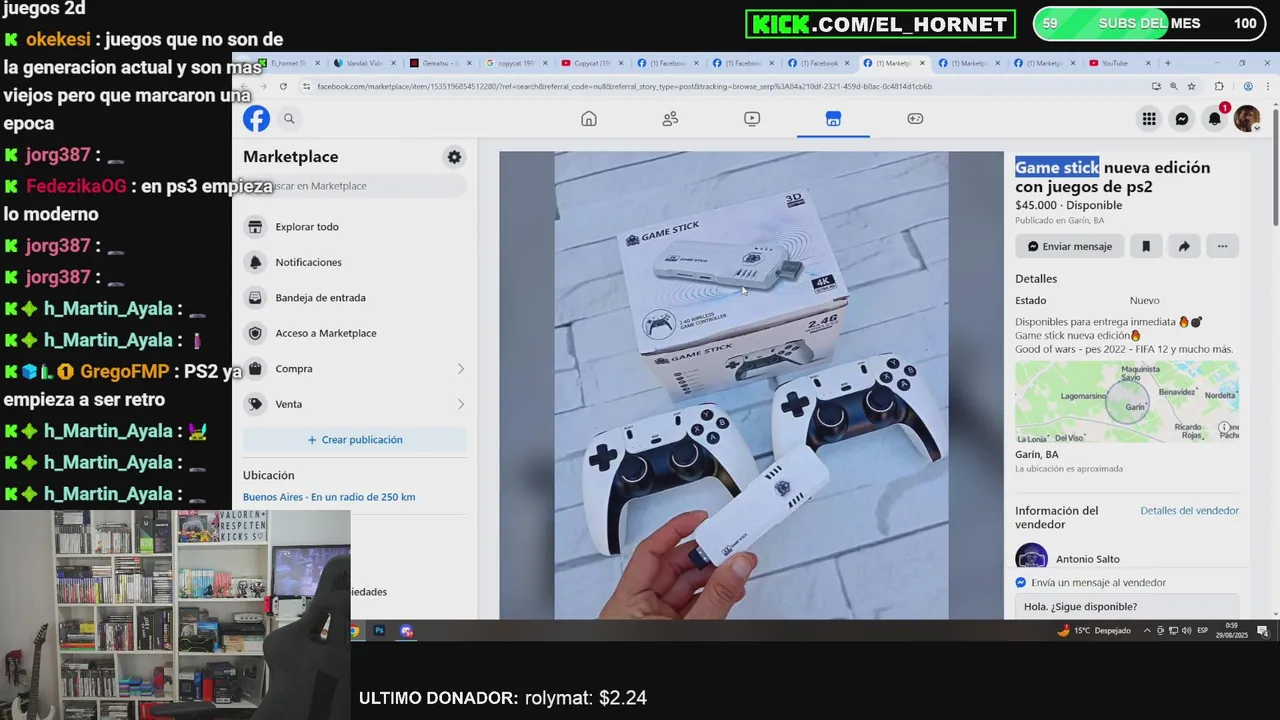The height and width of the screenshot is (720, 1280).
Task: Switch to the El_hornet browser tab
Action: click(289, 63)
